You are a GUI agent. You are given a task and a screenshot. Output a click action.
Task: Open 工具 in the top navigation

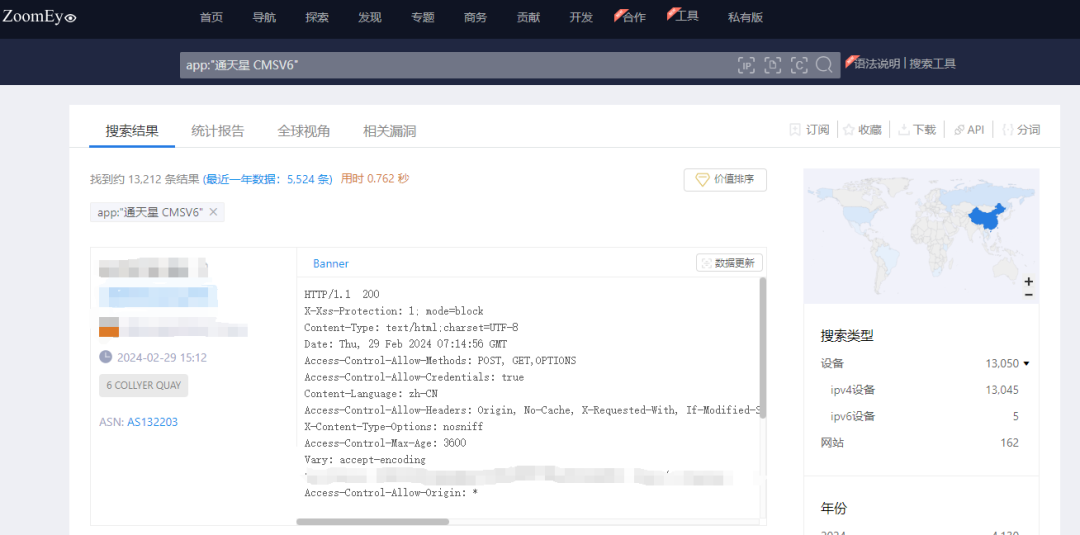tap(687, 16)
